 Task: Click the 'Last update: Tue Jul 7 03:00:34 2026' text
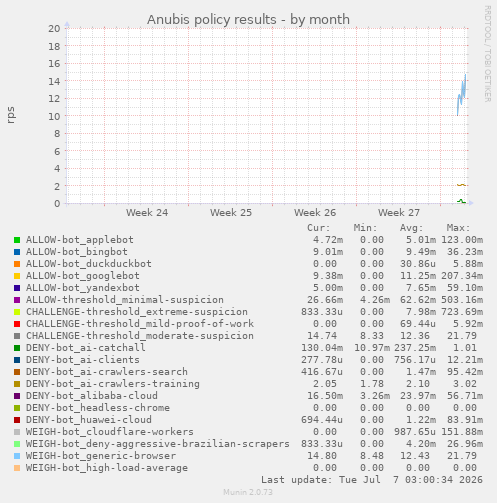tap(372, 480)
